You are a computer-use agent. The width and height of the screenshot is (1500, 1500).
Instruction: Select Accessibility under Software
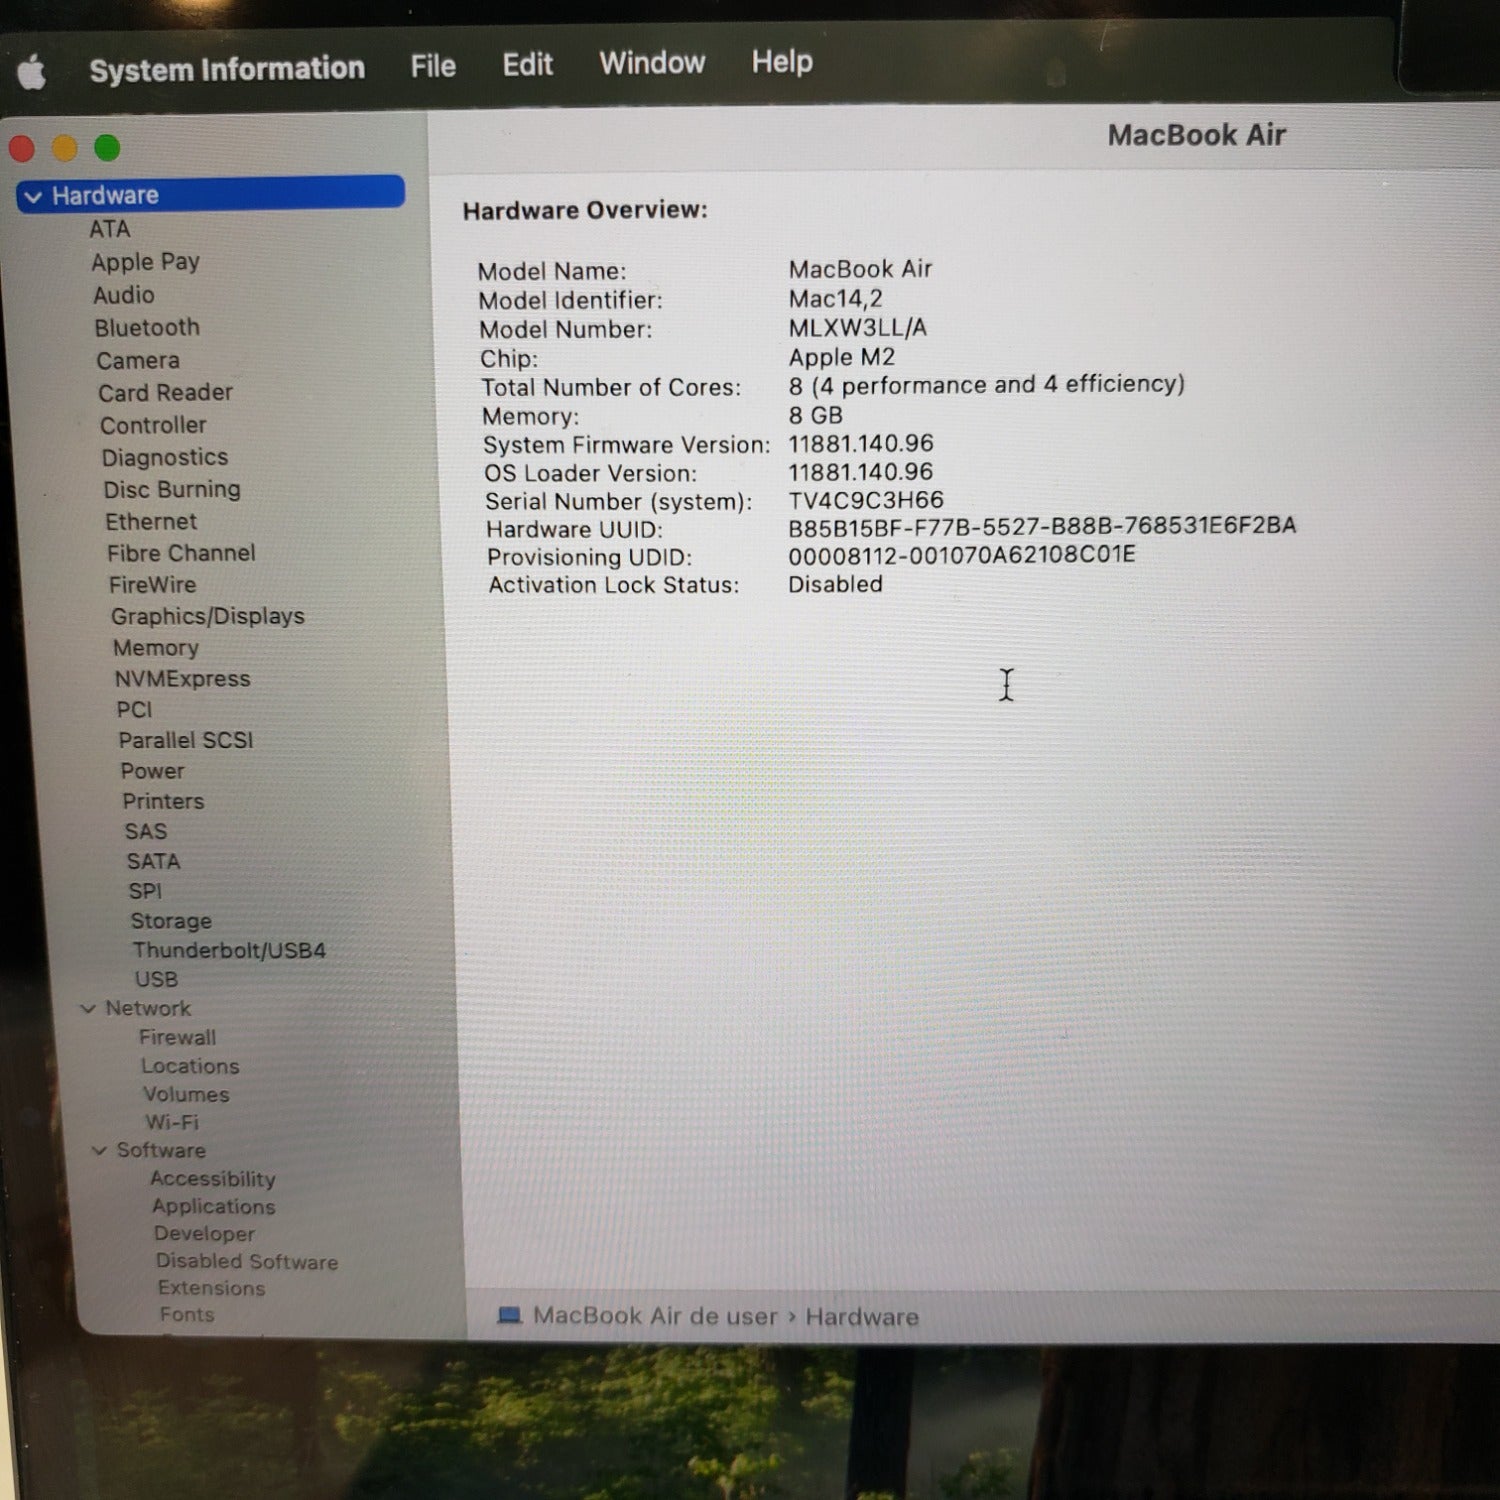(x=213, y=1179)
